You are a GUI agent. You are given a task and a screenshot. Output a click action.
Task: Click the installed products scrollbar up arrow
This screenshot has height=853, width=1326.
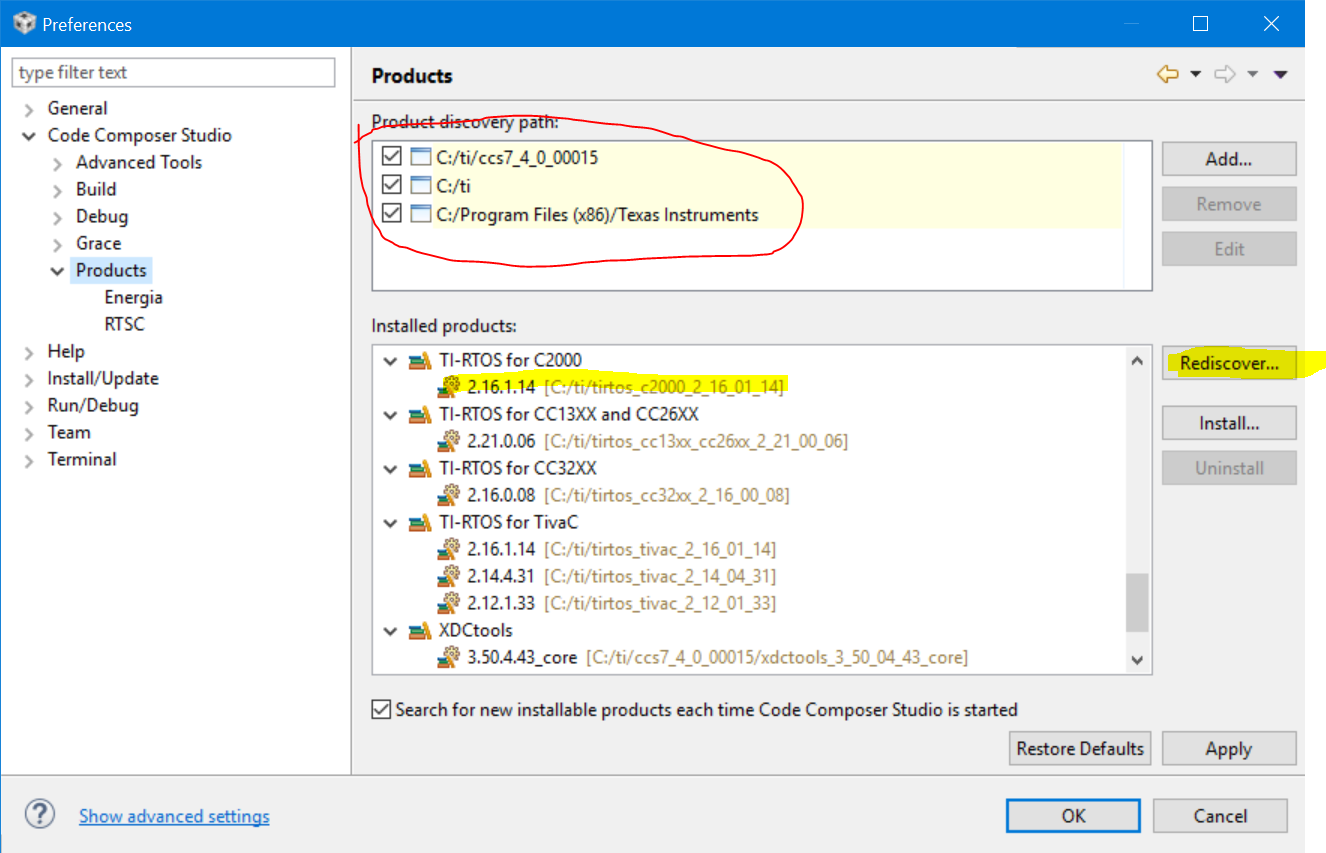click(1137, 360)
